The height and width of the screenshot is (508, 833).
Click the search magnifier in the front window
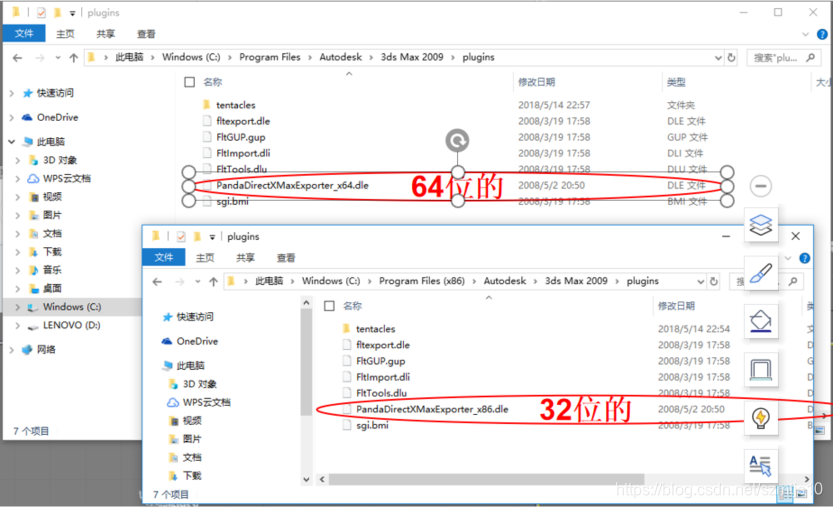[793, 281]
